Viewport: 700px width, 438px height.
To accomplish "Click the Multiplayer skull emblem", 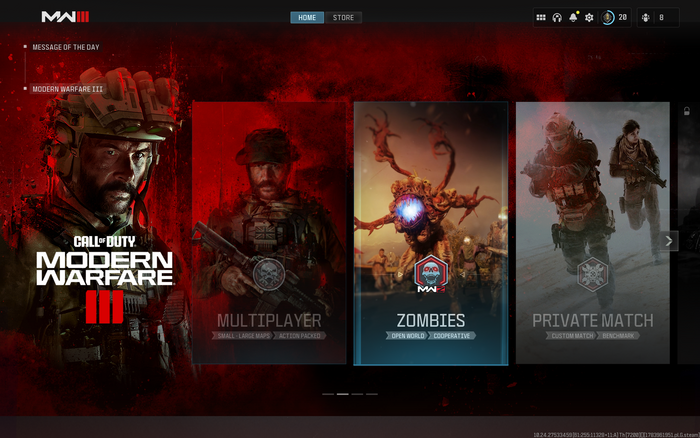I will click(269, 274).
